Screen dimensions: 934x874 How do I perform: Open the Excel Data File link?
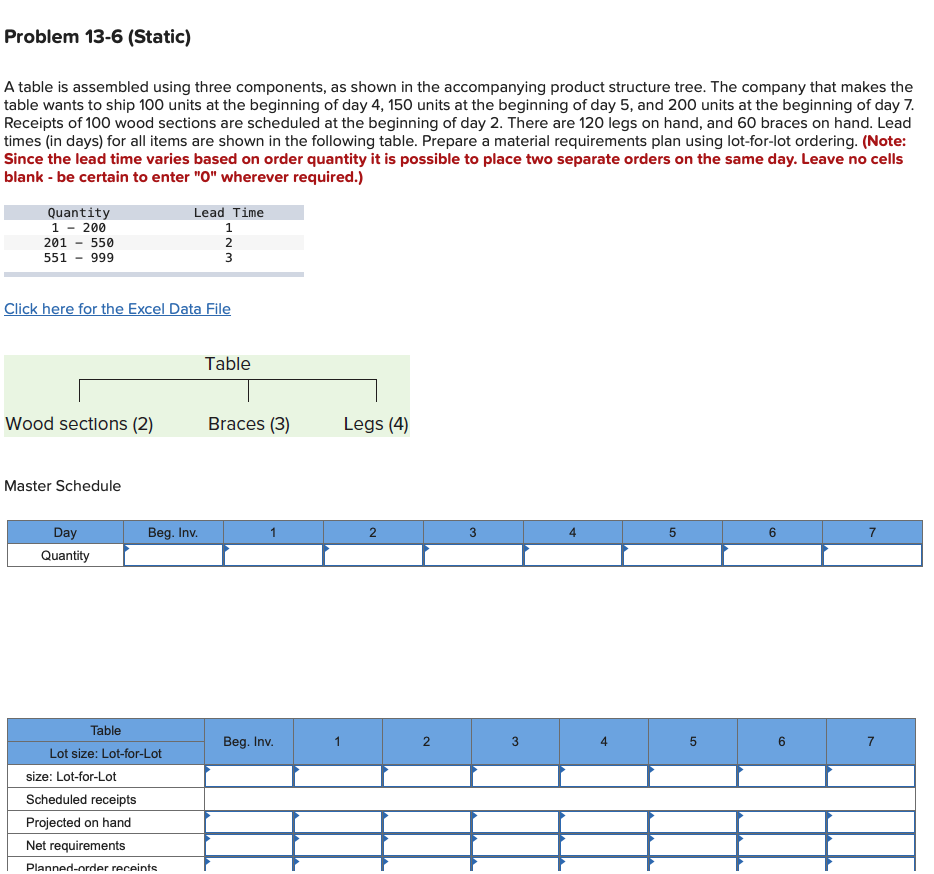[x=117, y=308]
